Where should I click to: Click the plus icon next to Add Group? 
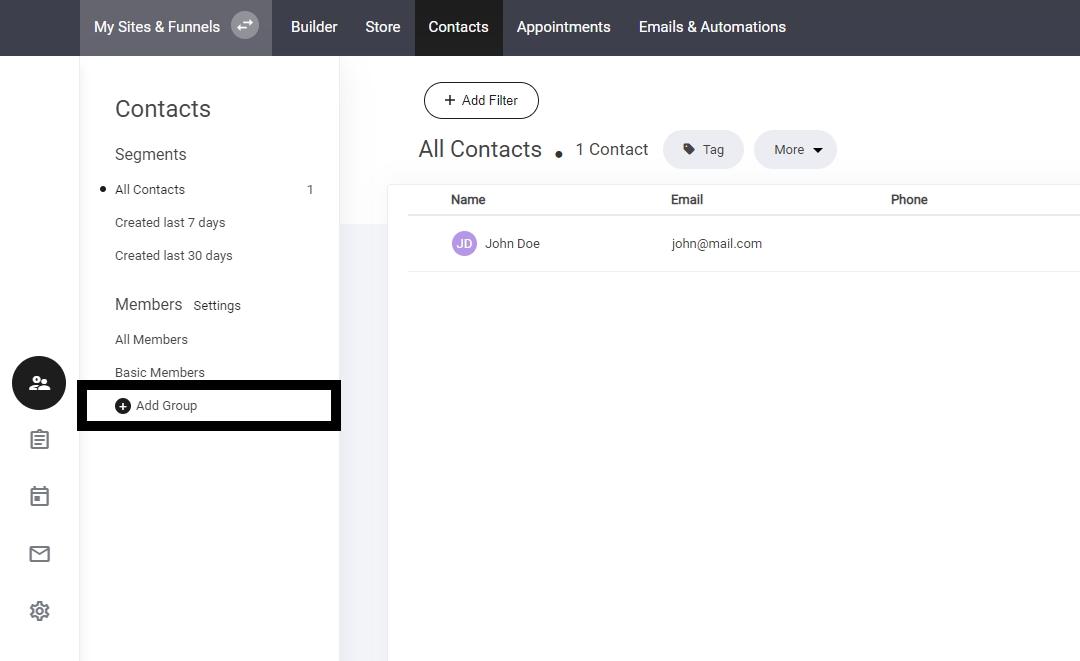(x=123, y=406)
